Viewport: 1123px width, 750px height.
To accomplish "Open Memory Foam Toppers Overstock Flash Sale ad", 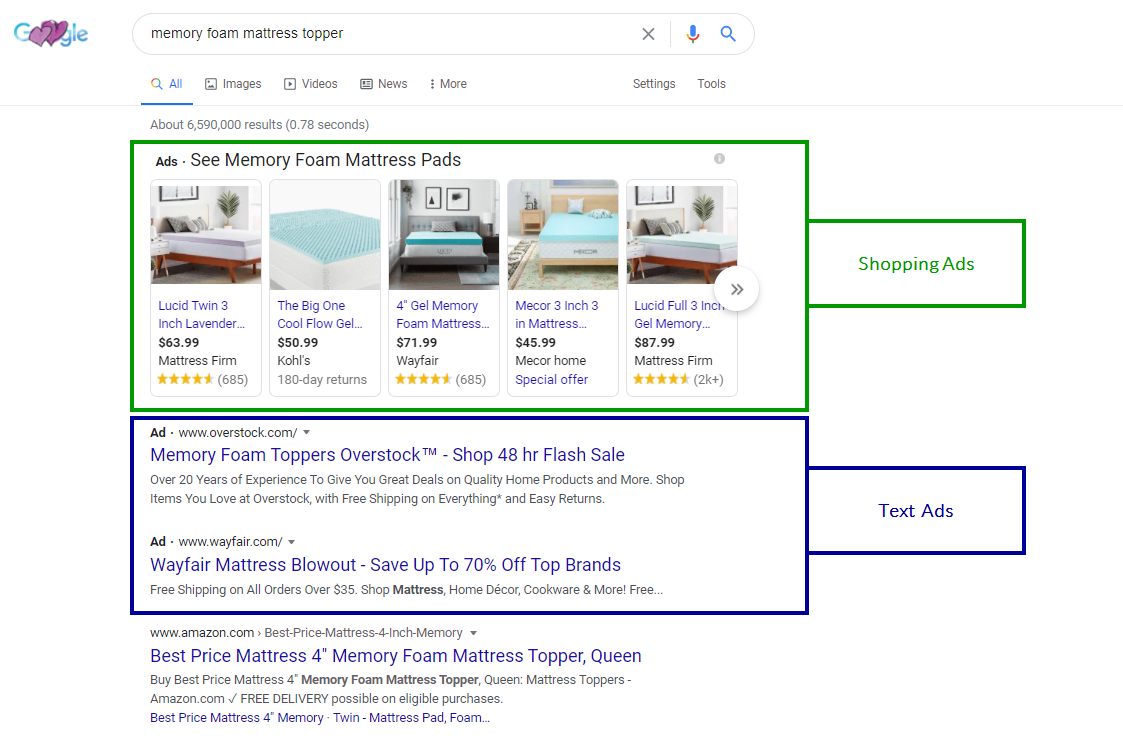I will (387, 455).
